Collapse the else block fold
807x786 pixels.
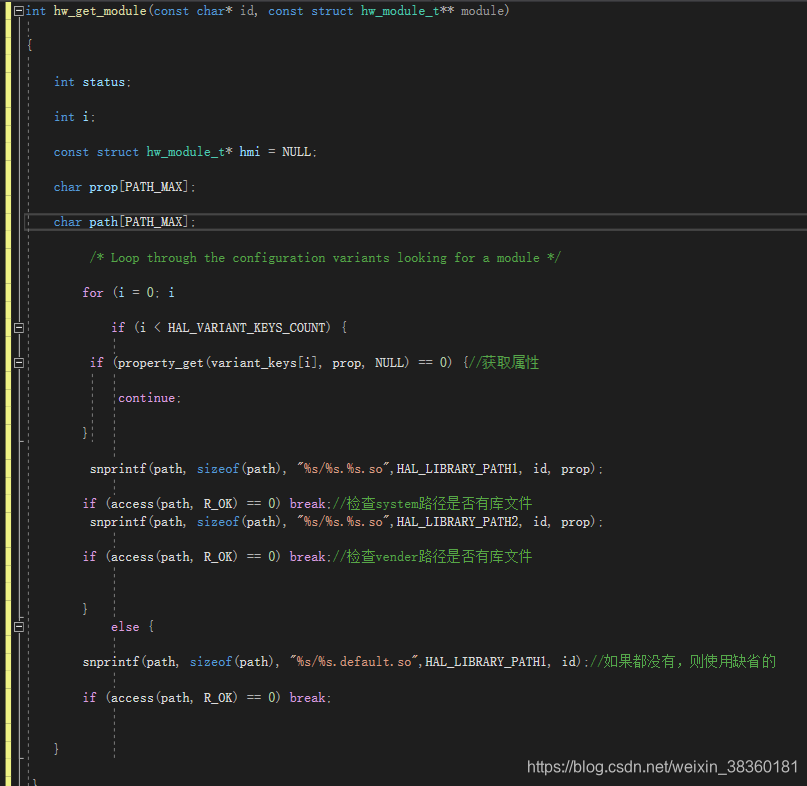[x=19, y=627]
